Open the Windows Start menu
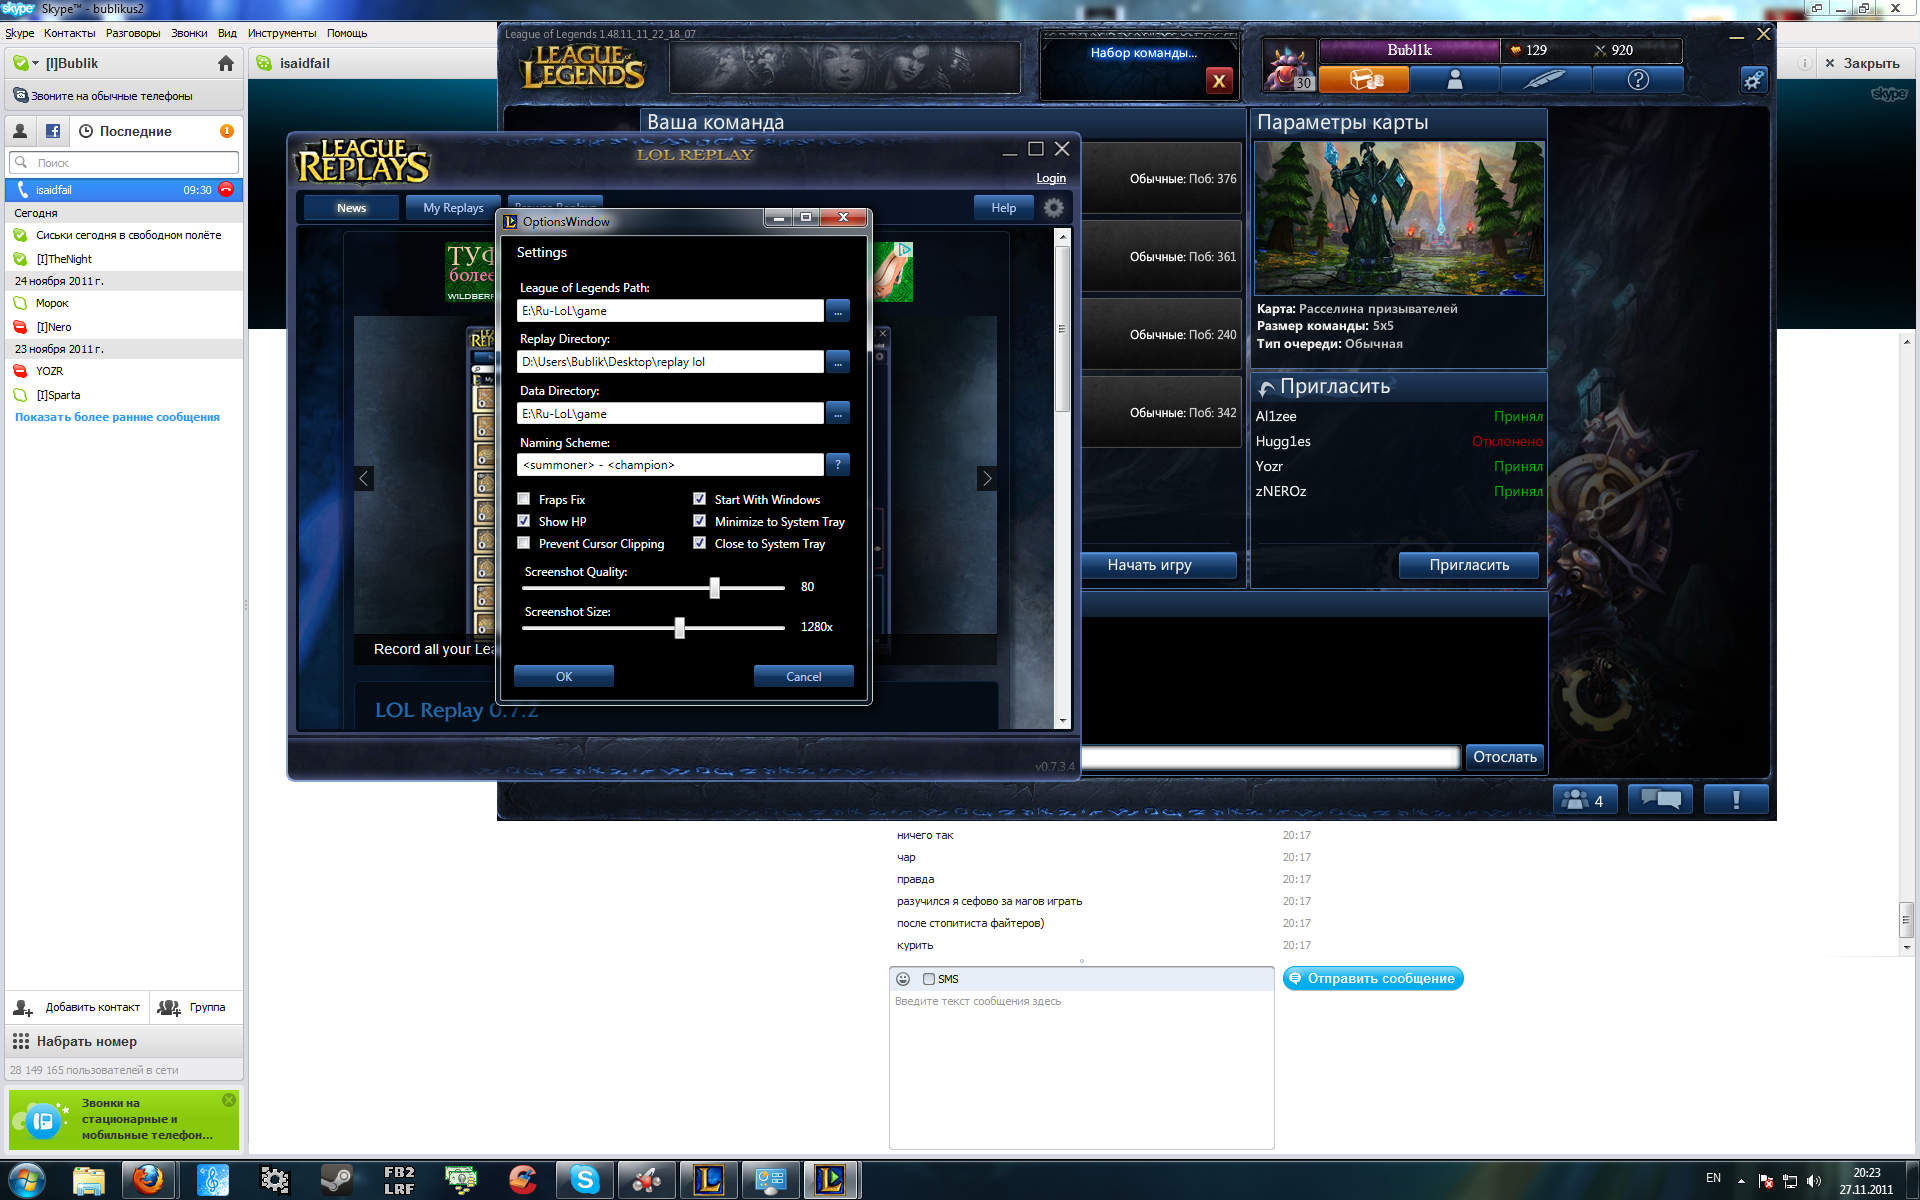 tap(27, 1180)
